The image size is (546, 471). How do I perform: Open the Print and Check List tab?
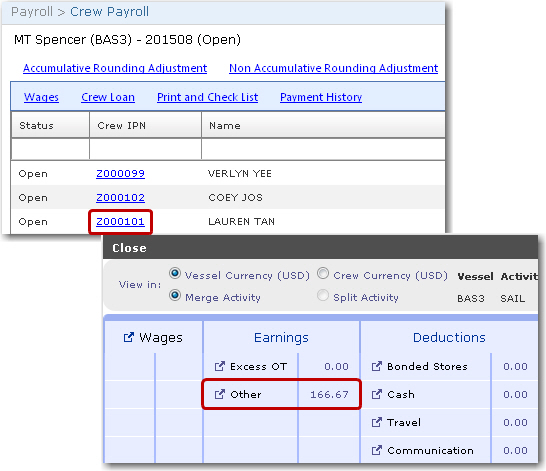(208, 97)
